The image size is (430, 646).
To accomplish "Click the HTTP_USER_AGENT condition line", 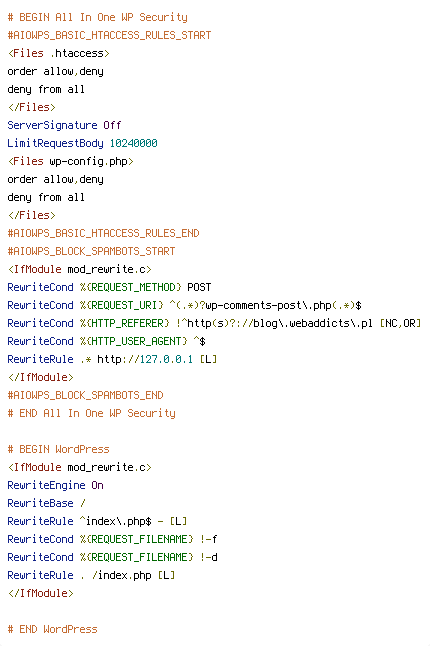I will pos(106,342).
